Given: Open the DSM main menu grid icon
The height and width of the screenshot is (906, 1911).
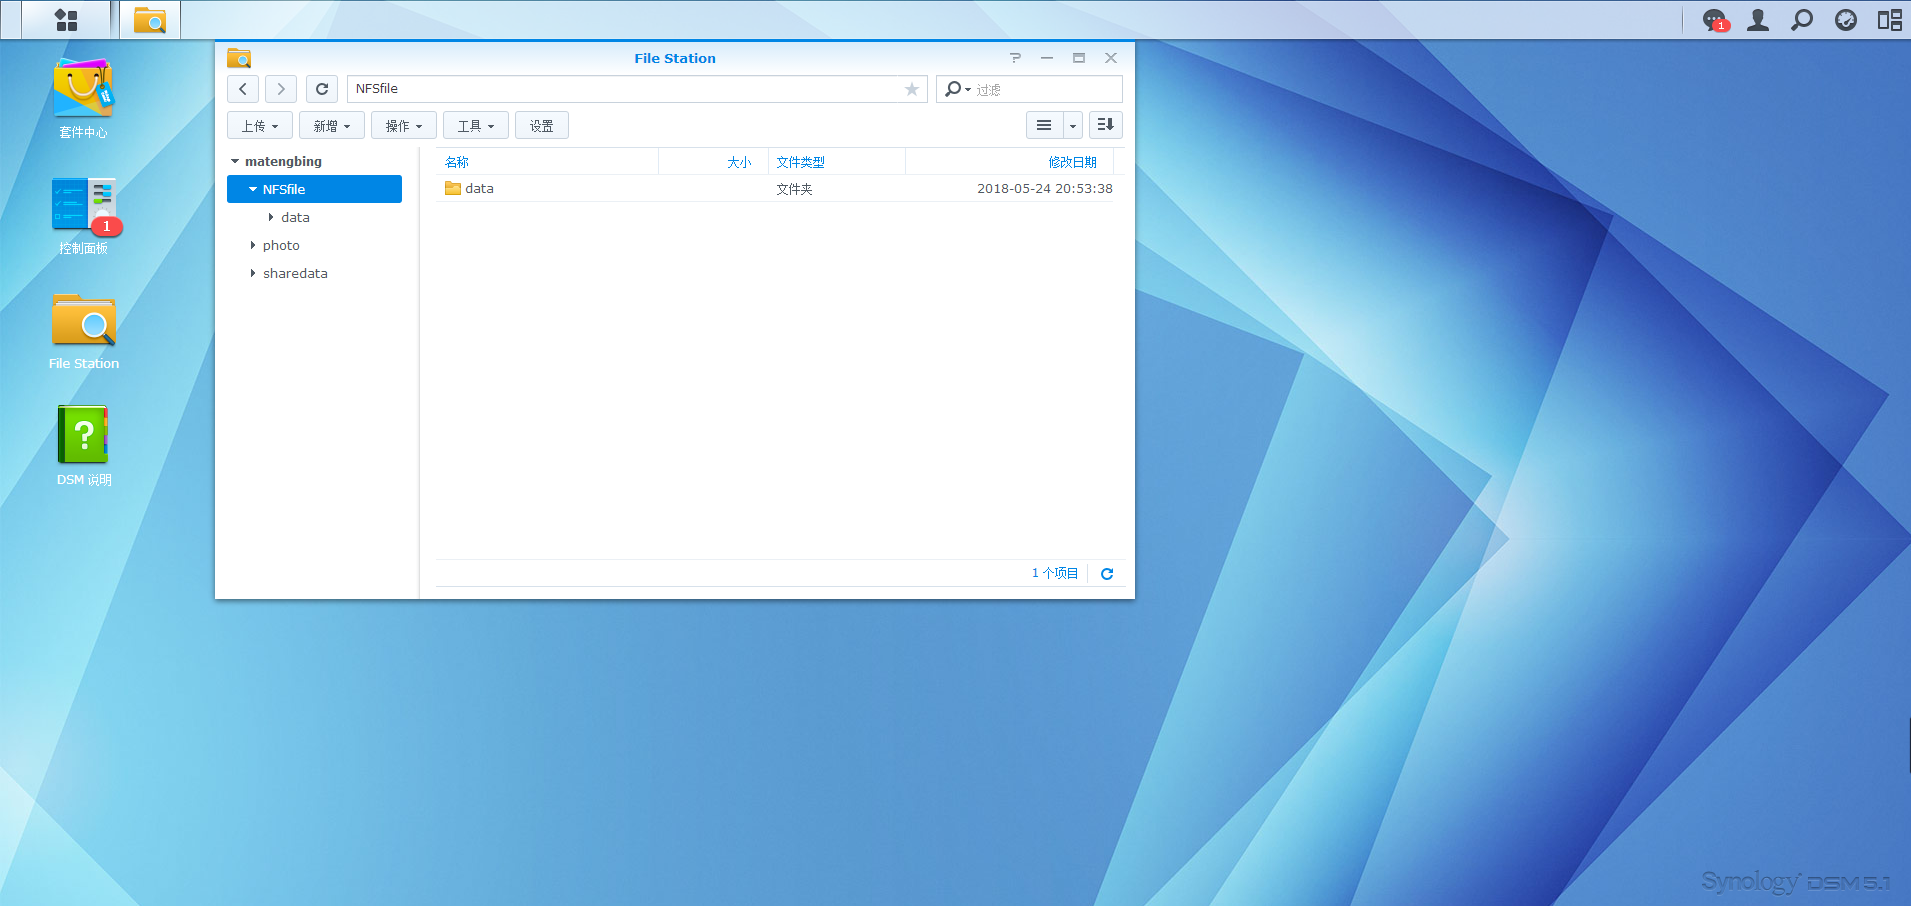Looking at the screenshot, I should coord(66,20).
